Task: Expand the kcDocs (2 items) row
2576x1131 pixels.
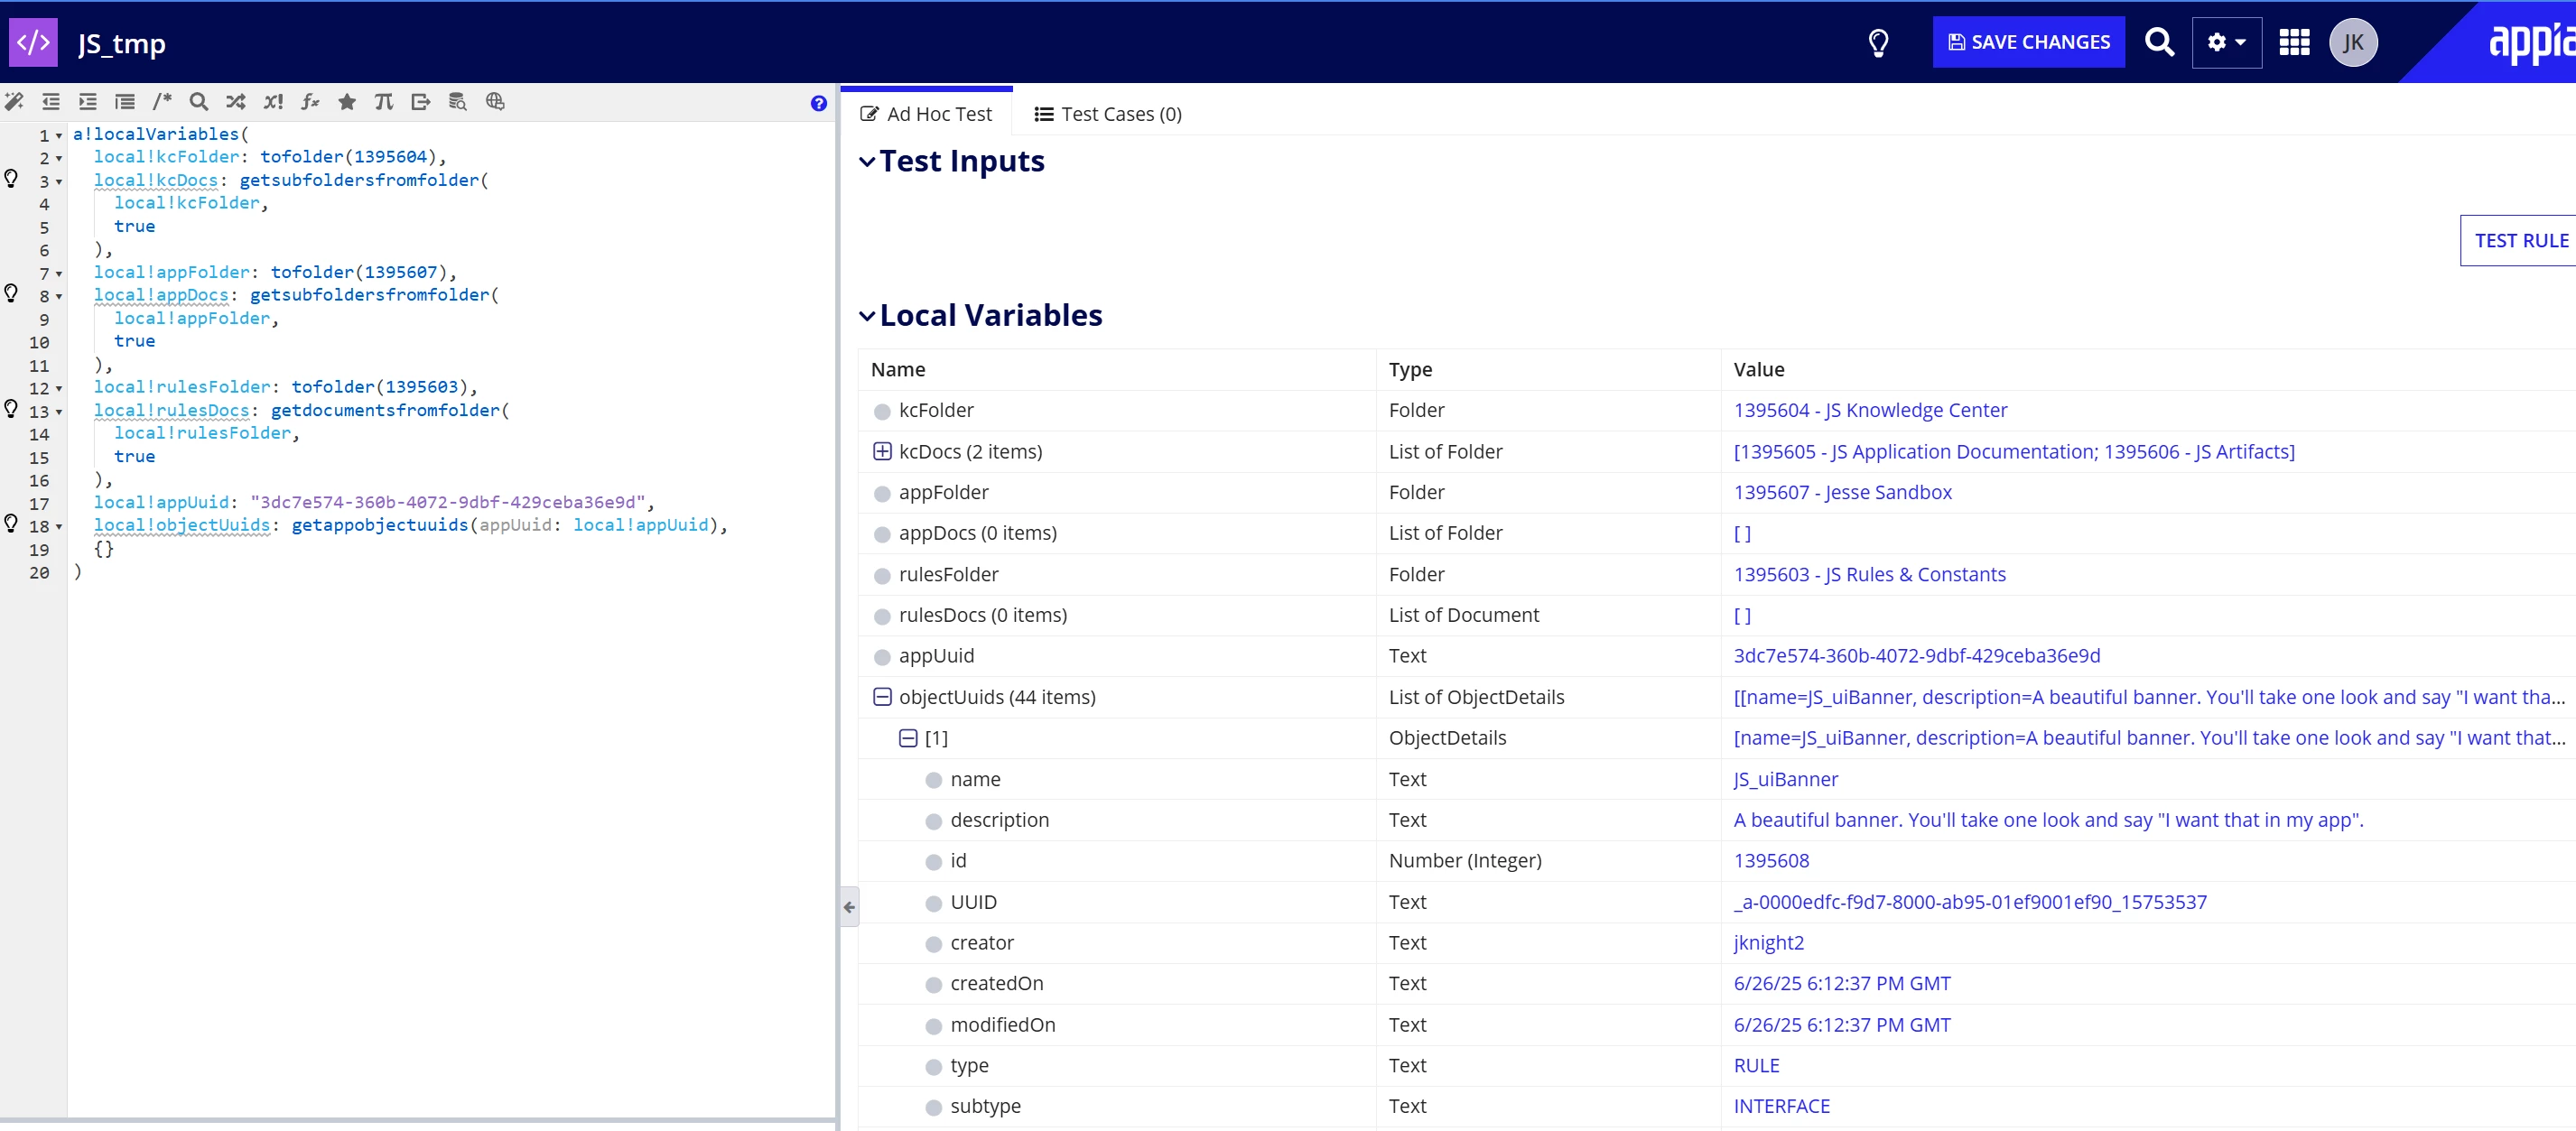Action: [882, 451]
